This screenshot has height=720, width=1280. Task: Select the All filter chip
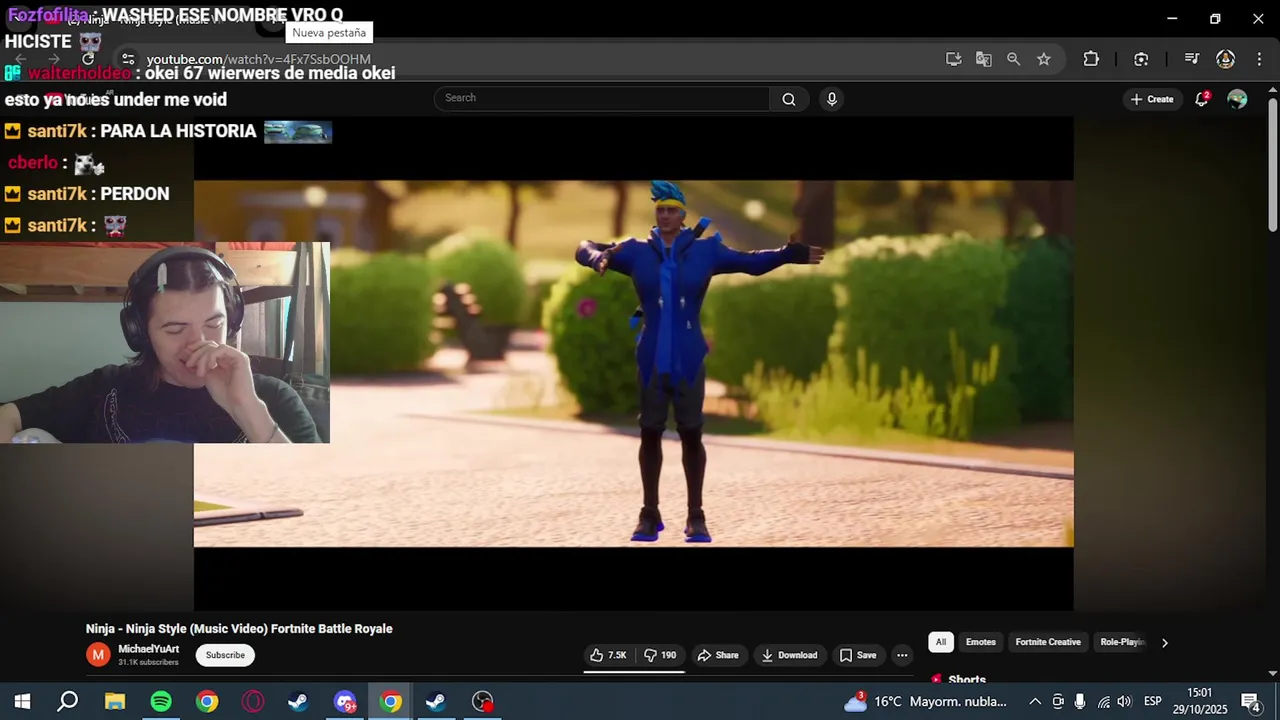940,642
